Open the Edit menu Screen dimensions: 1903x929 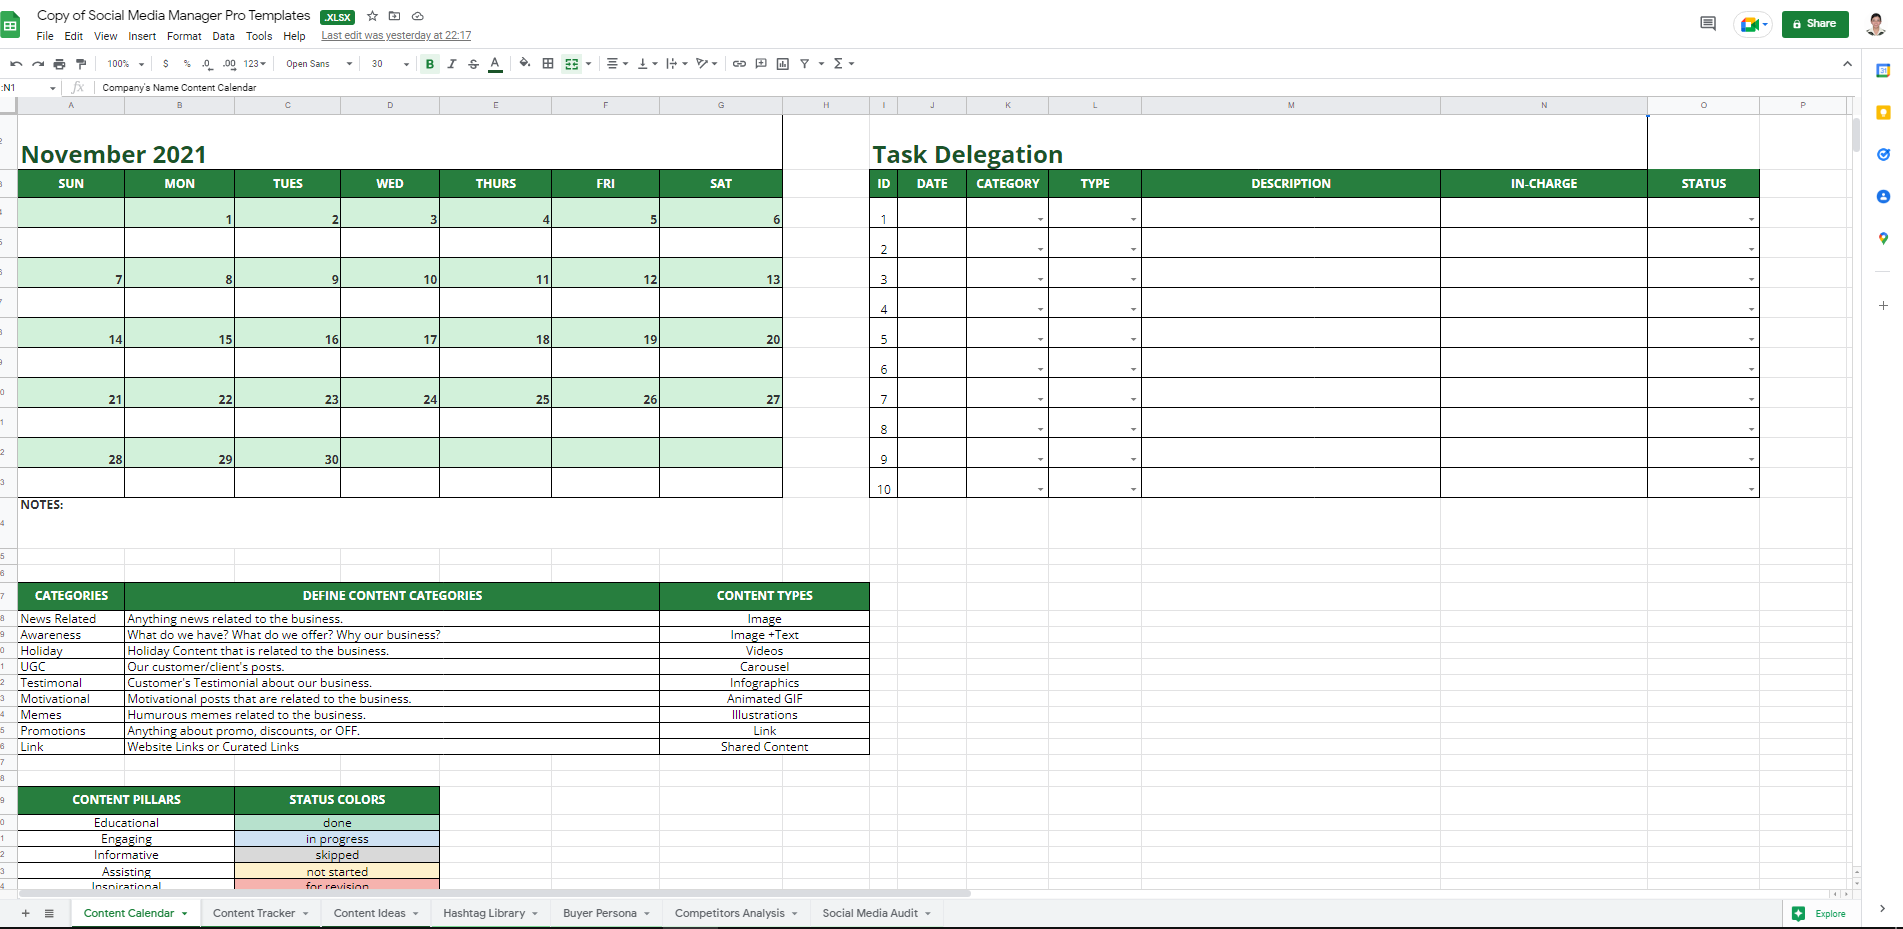74,36
